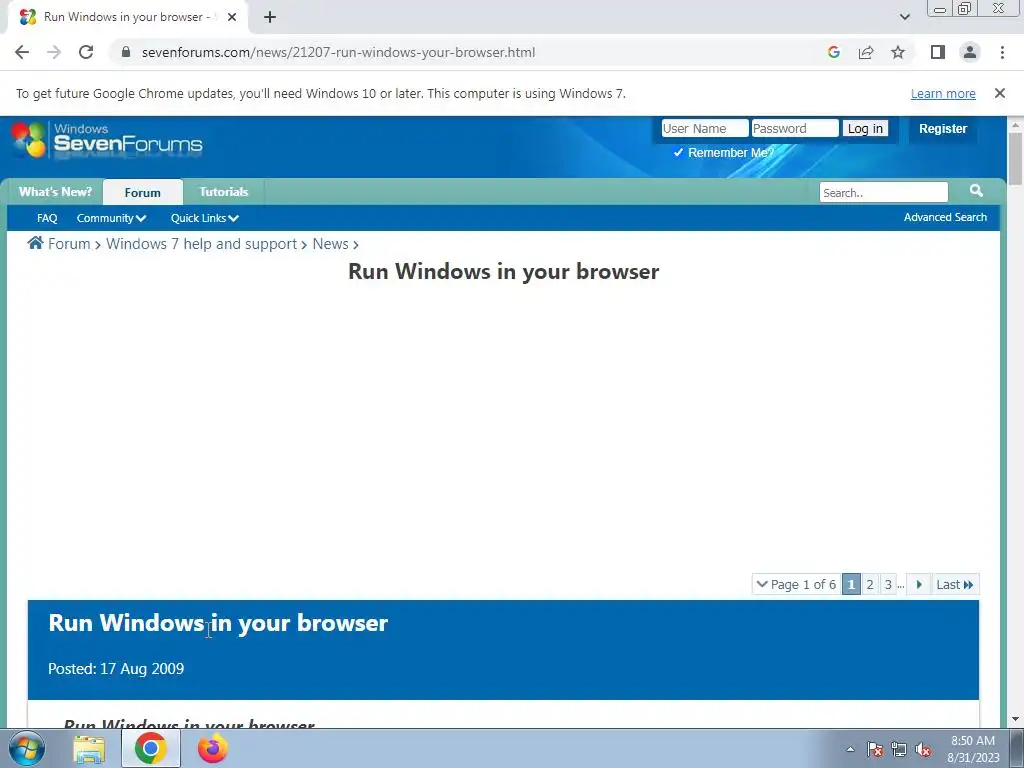Image resolution: width=1024 pixels, height=768 pixels.
Task: Open the Action Center flag icon
Action: pyautogui.click(x=874, y=749)
